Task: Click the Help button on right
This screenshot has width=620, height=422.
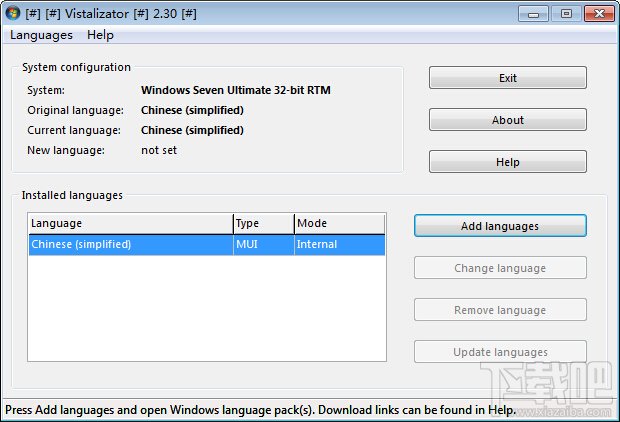Action: 508,162
